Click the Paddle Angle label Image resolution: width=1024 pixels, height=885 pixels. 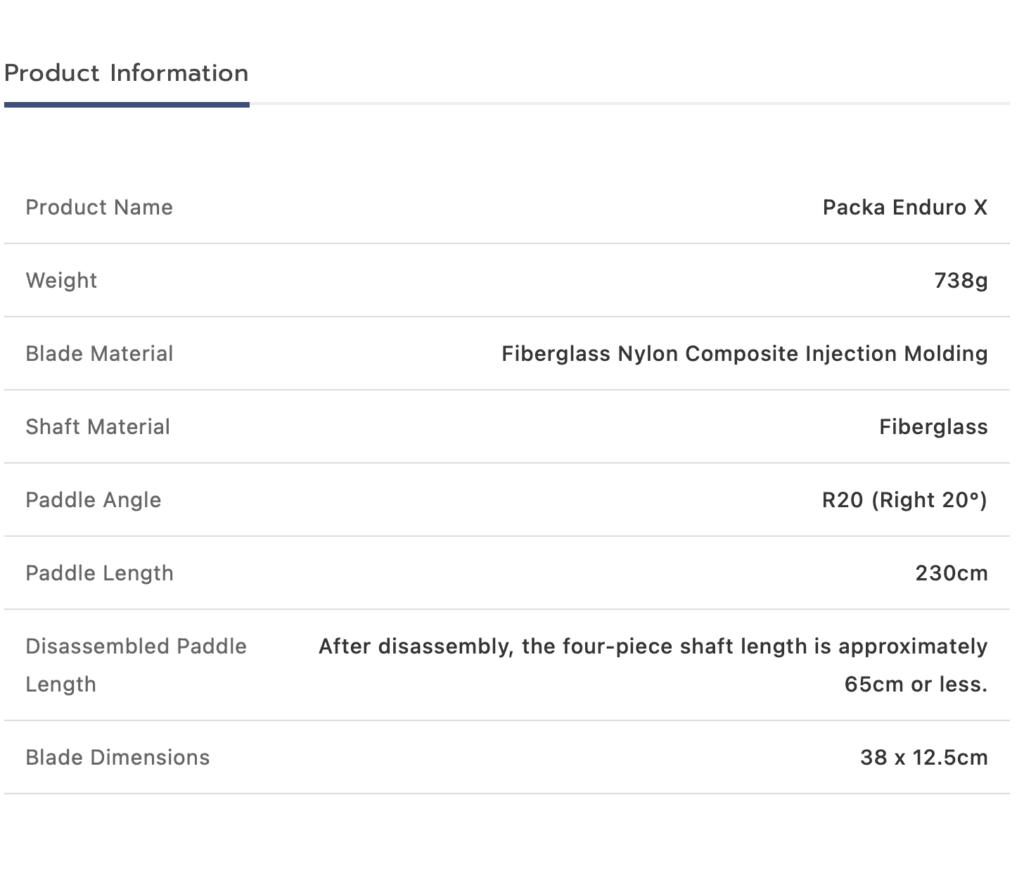(93, 499)
